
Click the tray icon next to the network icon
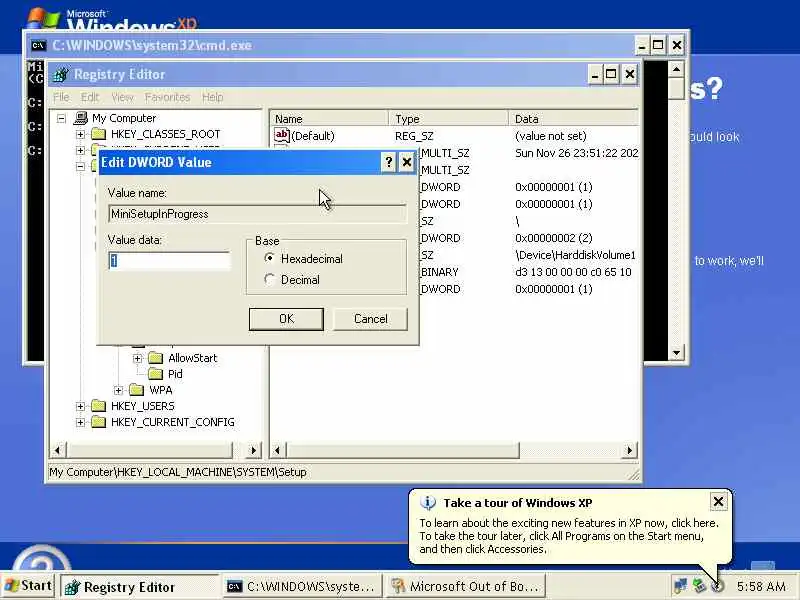click(x=699, y=586)
